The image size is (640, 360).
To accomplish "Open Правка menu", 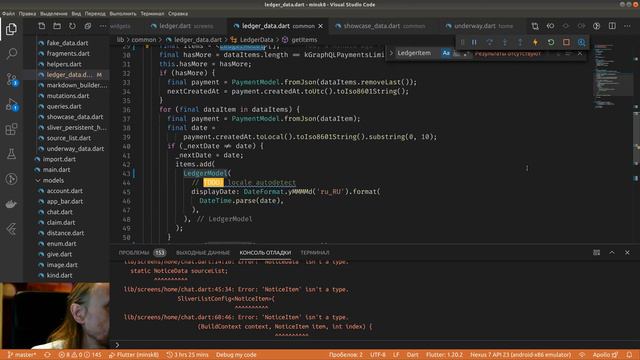I will tap(27, 13).
